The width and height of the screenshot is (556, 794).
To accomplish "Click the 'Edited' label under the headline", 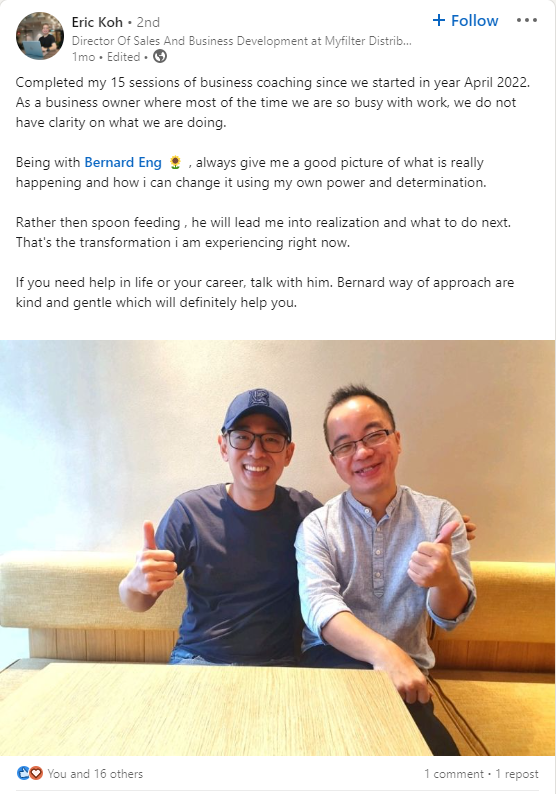I will coord(124,57).
